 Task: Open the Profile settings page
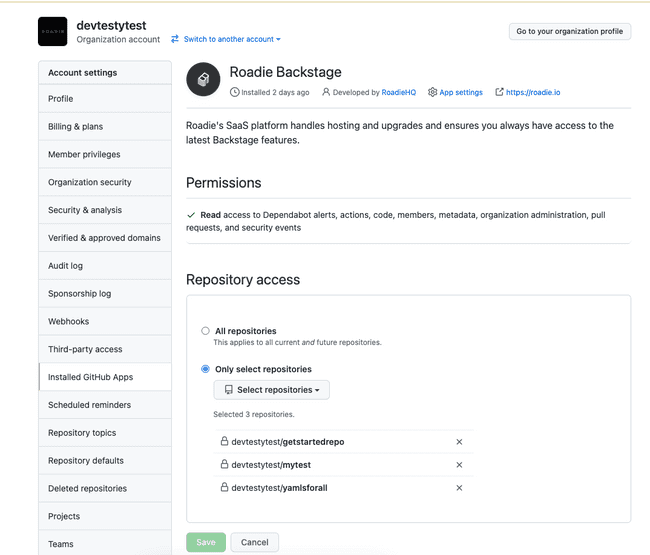(105, 99)
